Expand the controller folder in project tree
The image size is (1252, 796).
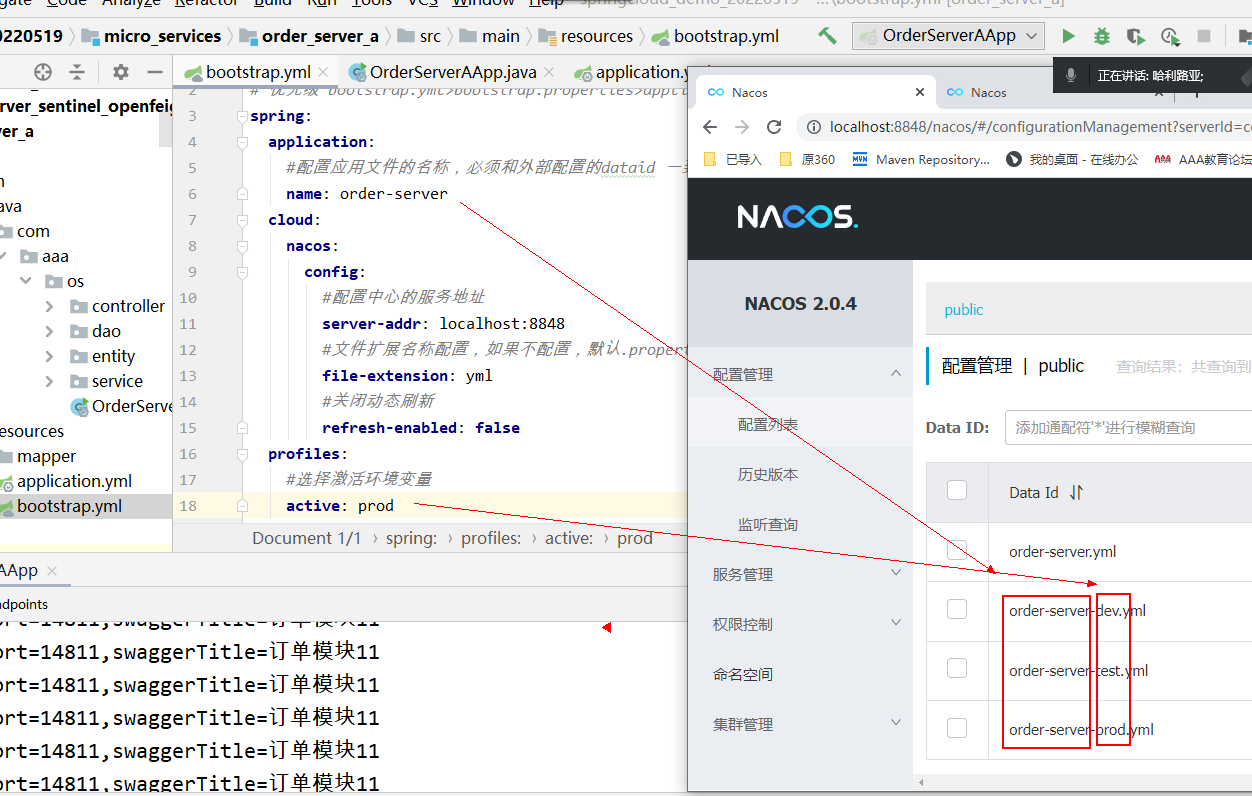(x=50, y=306)
